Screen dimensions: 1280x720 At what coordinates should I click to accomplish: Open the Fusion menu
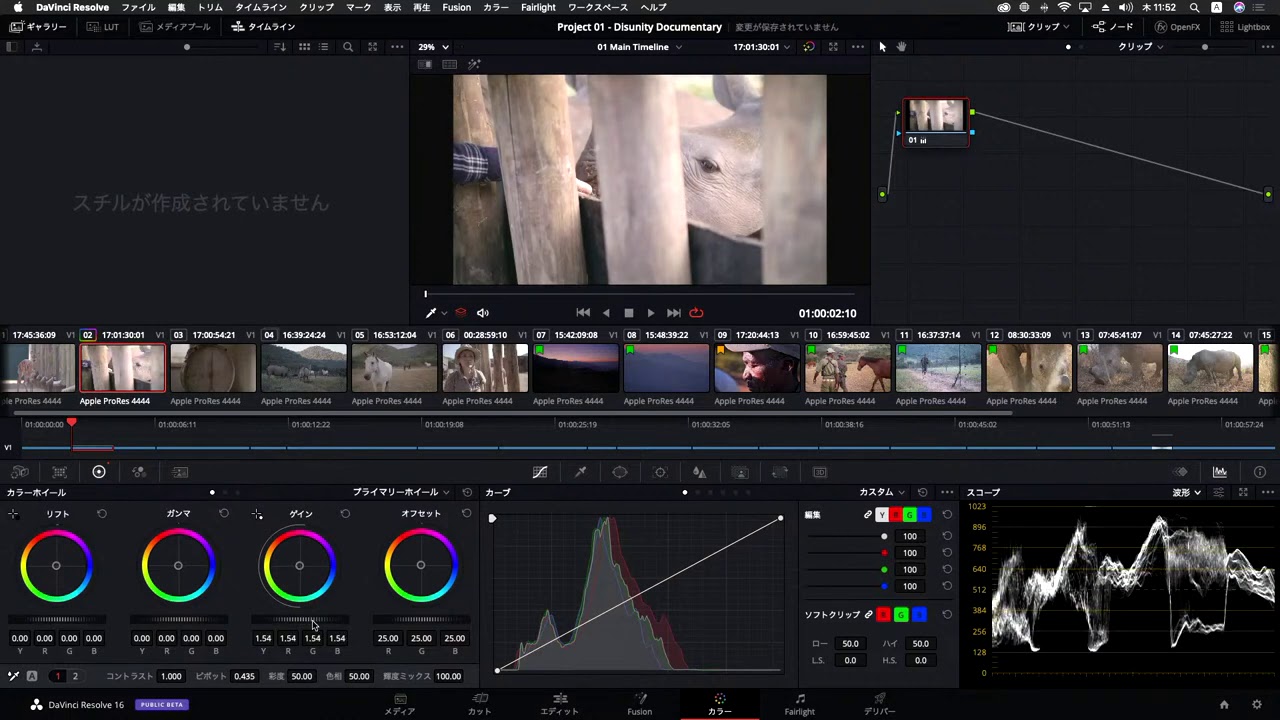[x=456, y=7]
